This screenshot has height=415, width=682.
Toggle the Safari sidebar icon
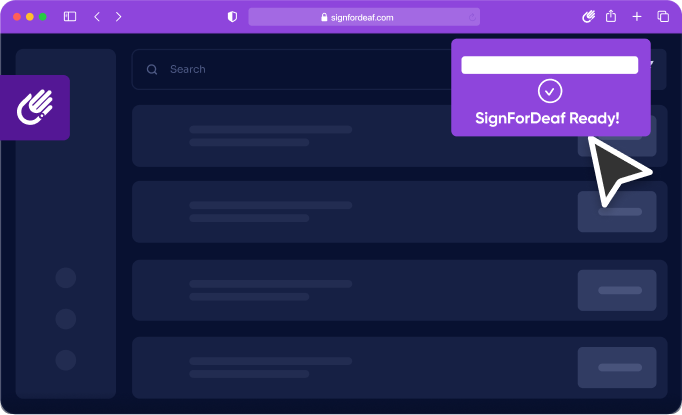(x=70, y=17)
